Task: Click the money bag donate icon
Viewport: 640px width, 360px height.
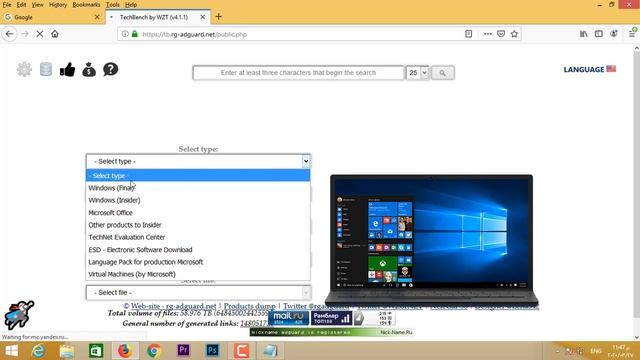Action: pos(89,69)
